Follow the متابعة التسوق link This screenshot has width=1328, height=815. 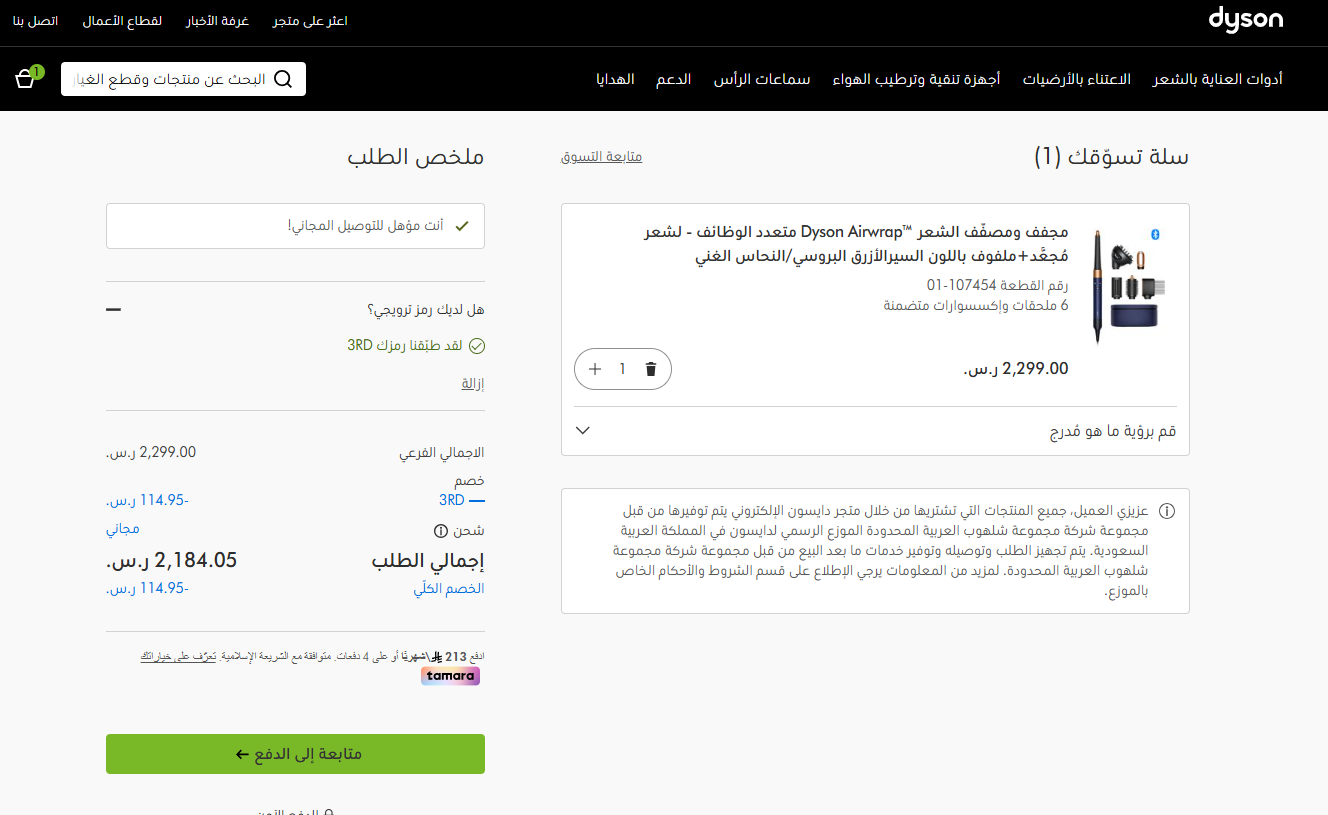[601, 156]
